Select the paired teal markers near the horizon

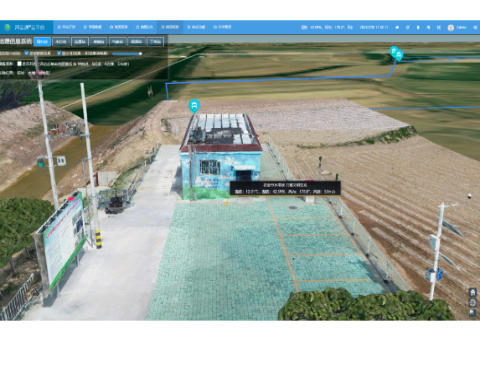(396, 53)
